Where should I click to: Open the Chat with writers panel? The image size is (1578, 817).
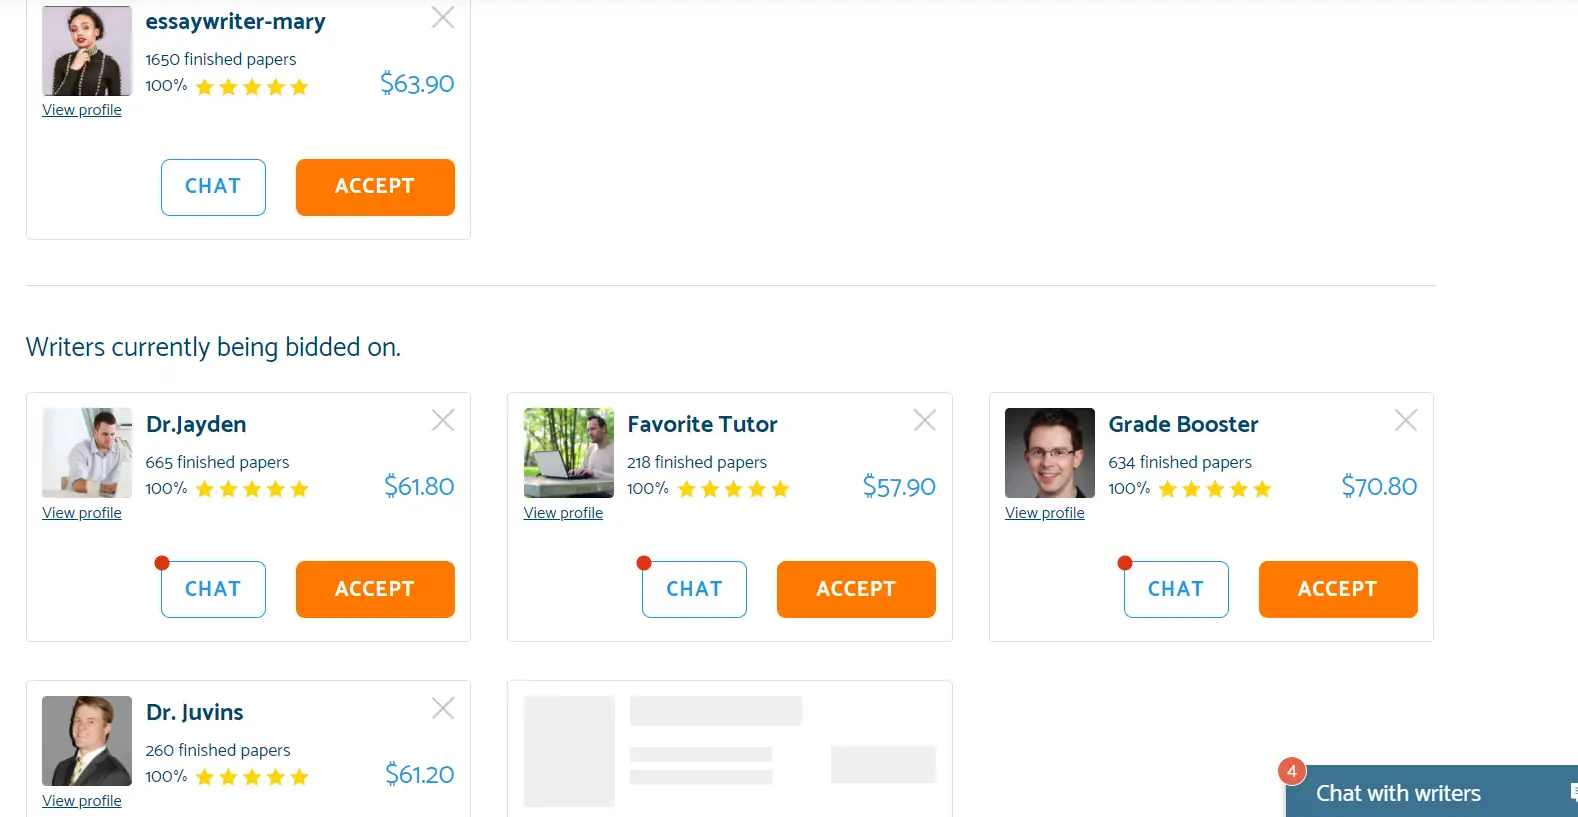[1397, 793]
